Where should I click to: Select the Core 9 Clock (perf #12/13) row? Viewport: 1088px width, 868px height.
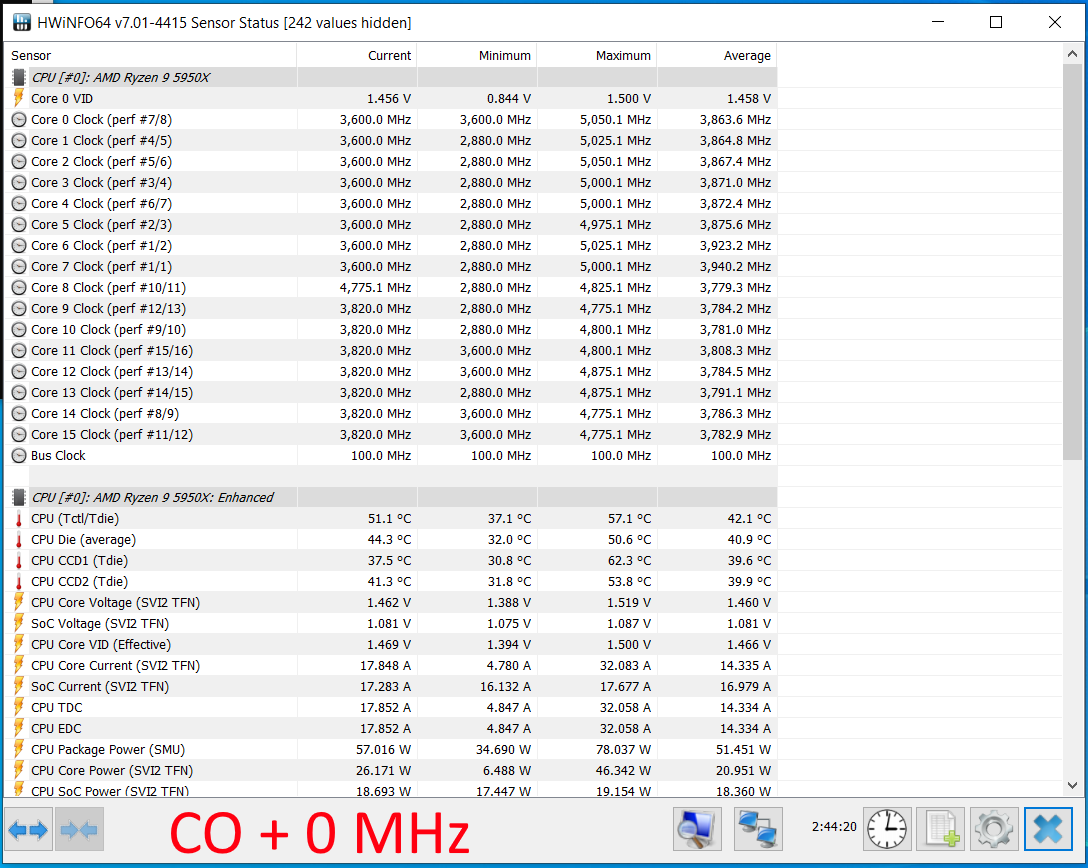pos(391,308)
